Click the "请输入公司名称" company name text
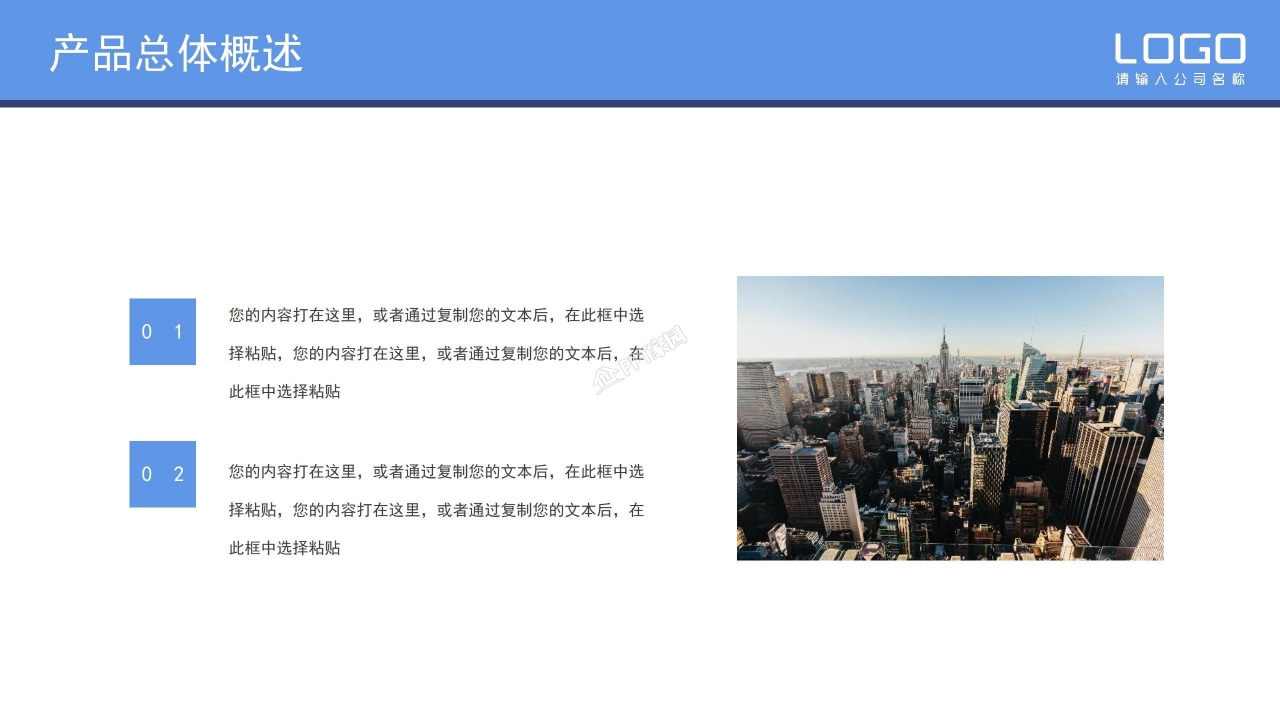 coord(1180,76)
